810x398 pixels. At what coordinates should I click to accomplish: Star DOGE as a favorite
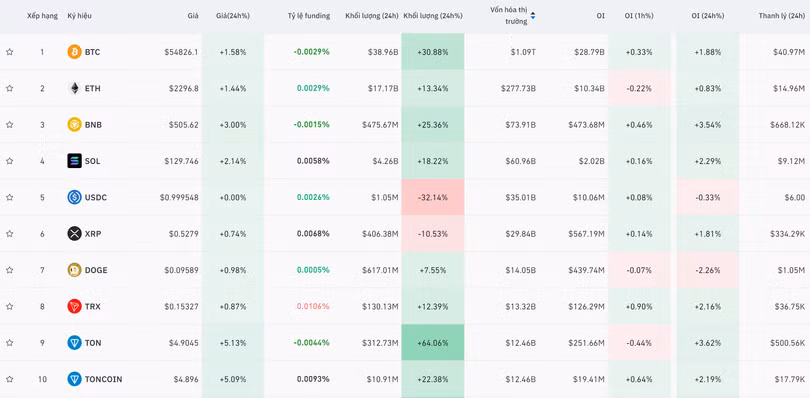coord(9,270)
